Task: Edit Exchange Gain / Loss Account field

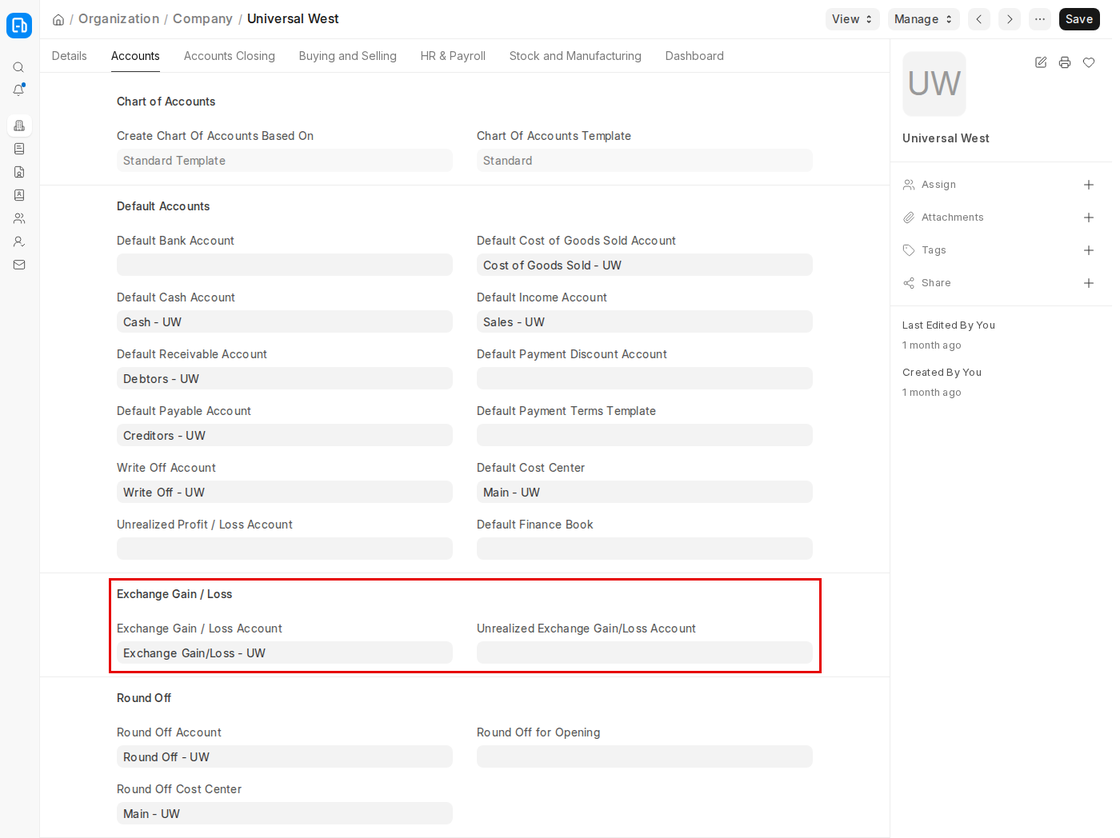Action: click(284, 653)
